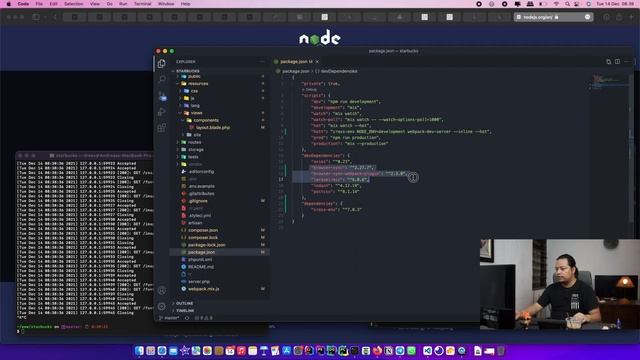Open README.md file
Screen dimensions: 640x360
point(201,267)
